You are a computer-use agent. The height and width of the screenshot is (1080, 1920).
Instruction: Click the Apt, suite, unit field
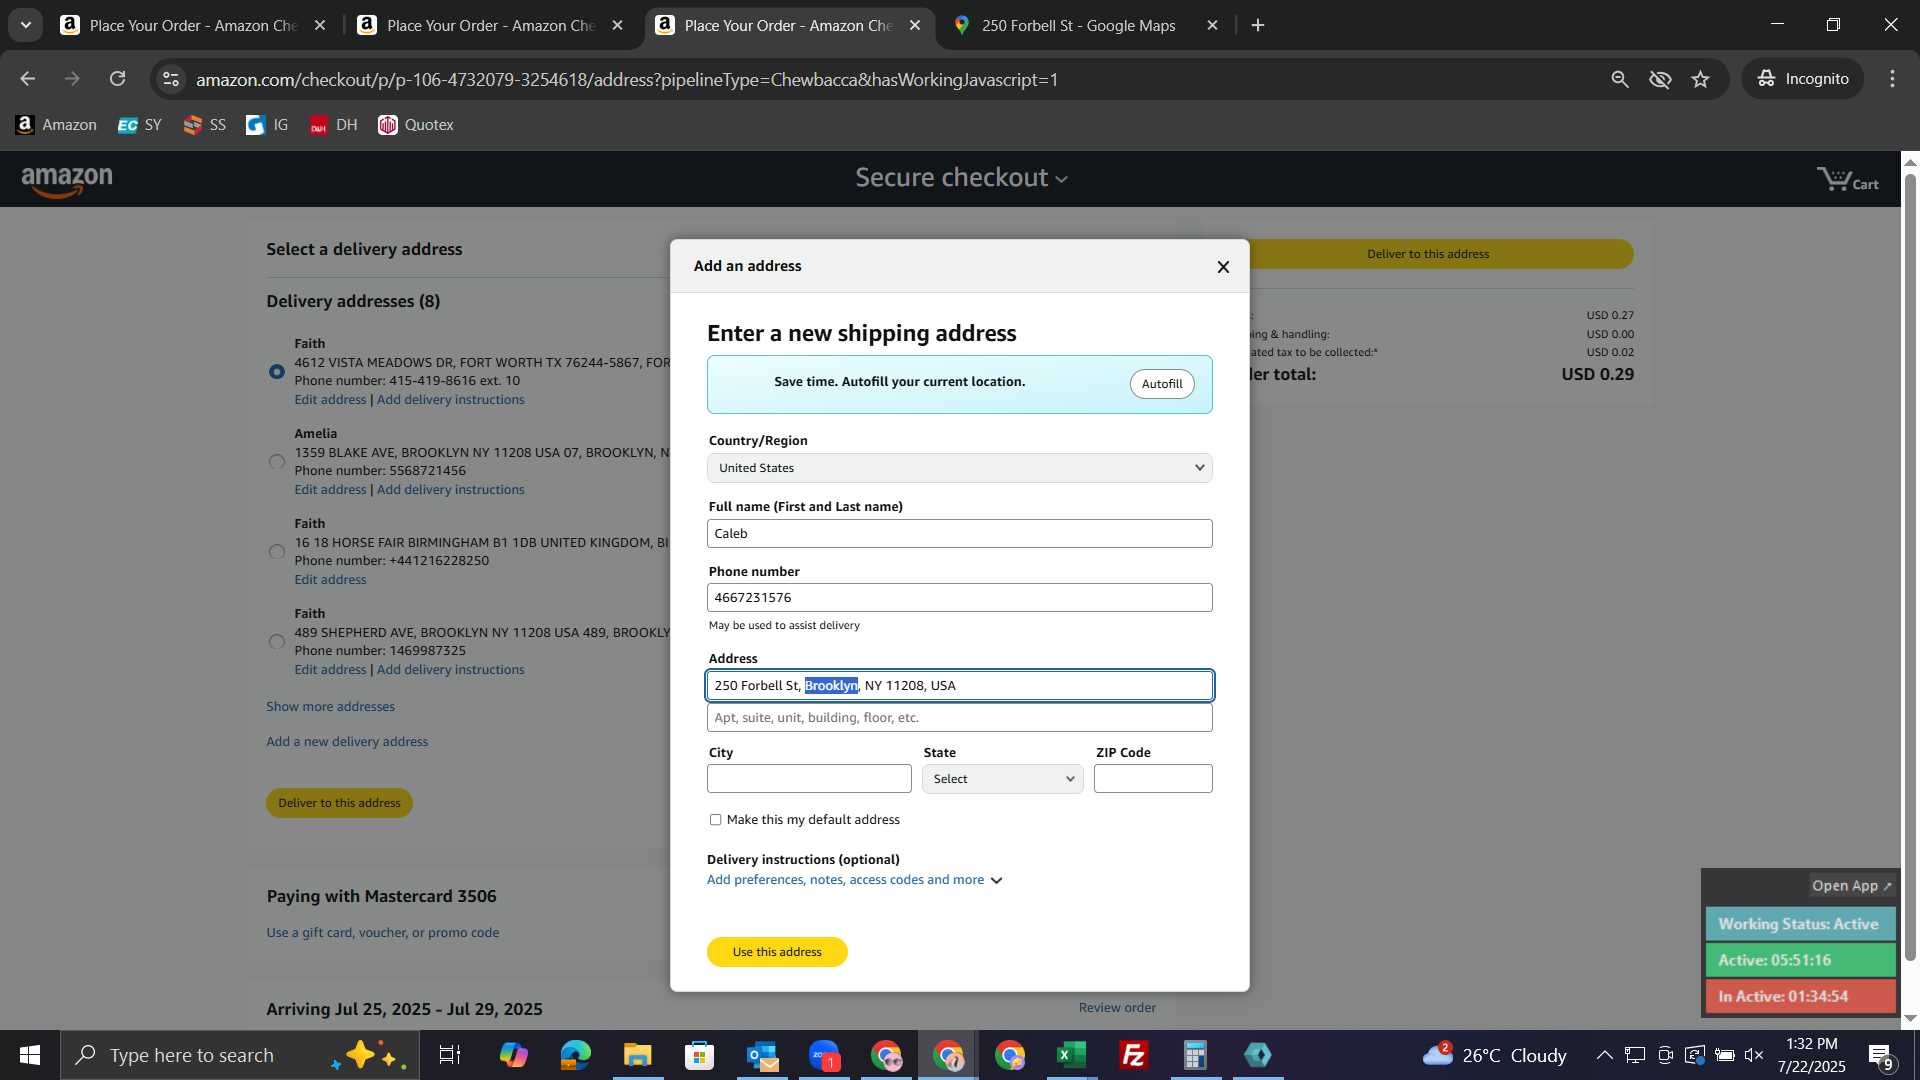point(960,718)
